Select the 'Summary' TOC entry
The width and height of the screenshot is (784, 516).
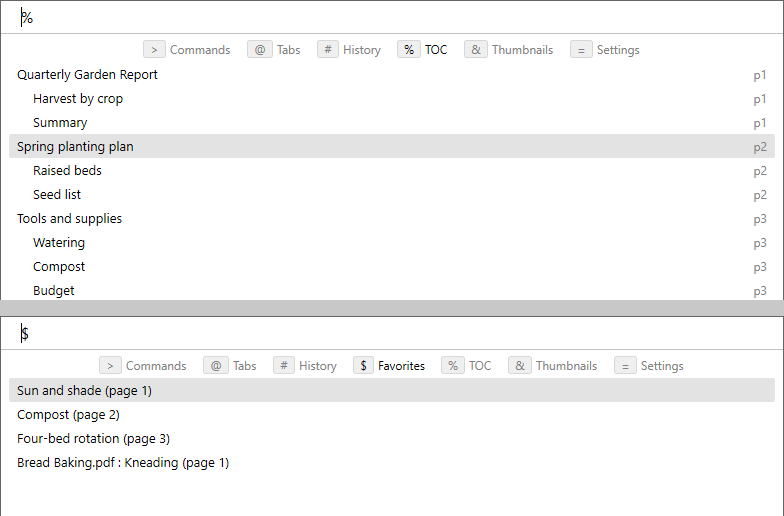pos(392,122)
